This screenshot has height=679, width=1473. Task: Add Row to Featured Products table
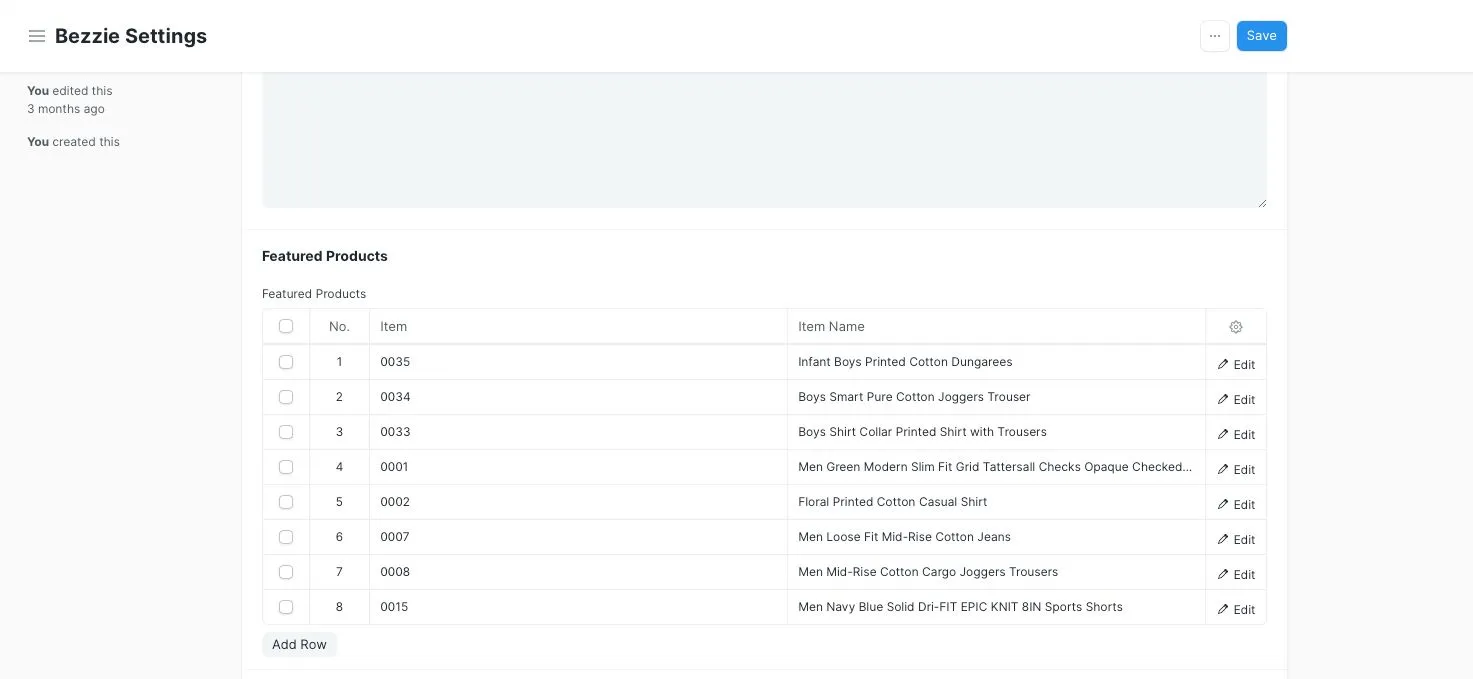299,645
